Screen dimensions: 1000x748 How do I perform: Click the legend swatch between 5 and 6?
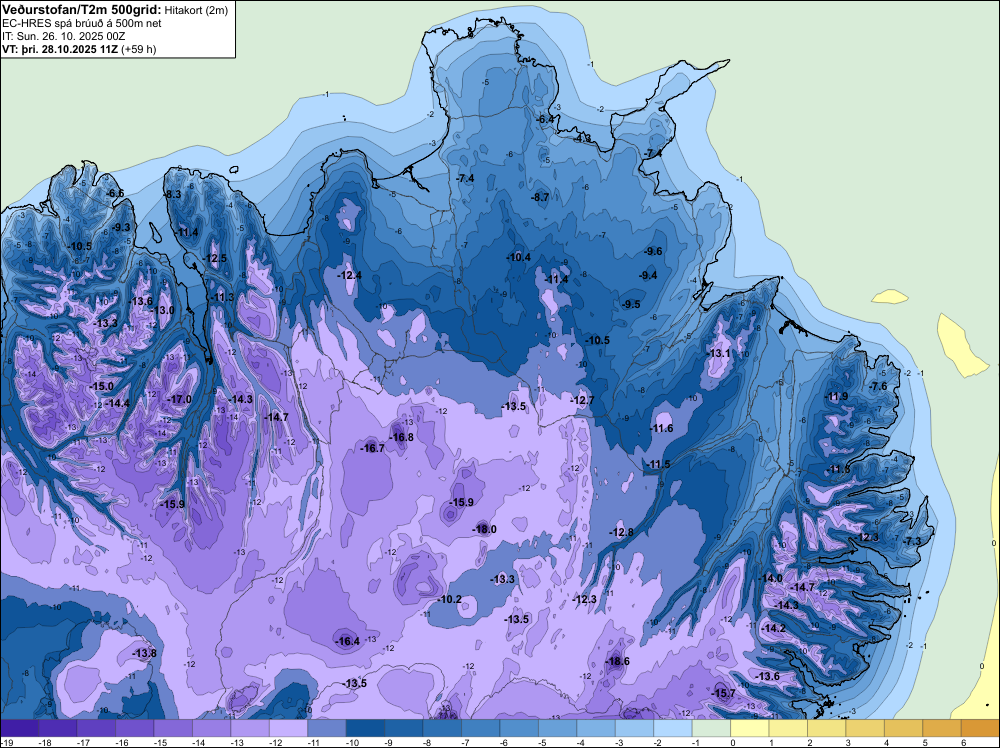click(x=942, y=728)
